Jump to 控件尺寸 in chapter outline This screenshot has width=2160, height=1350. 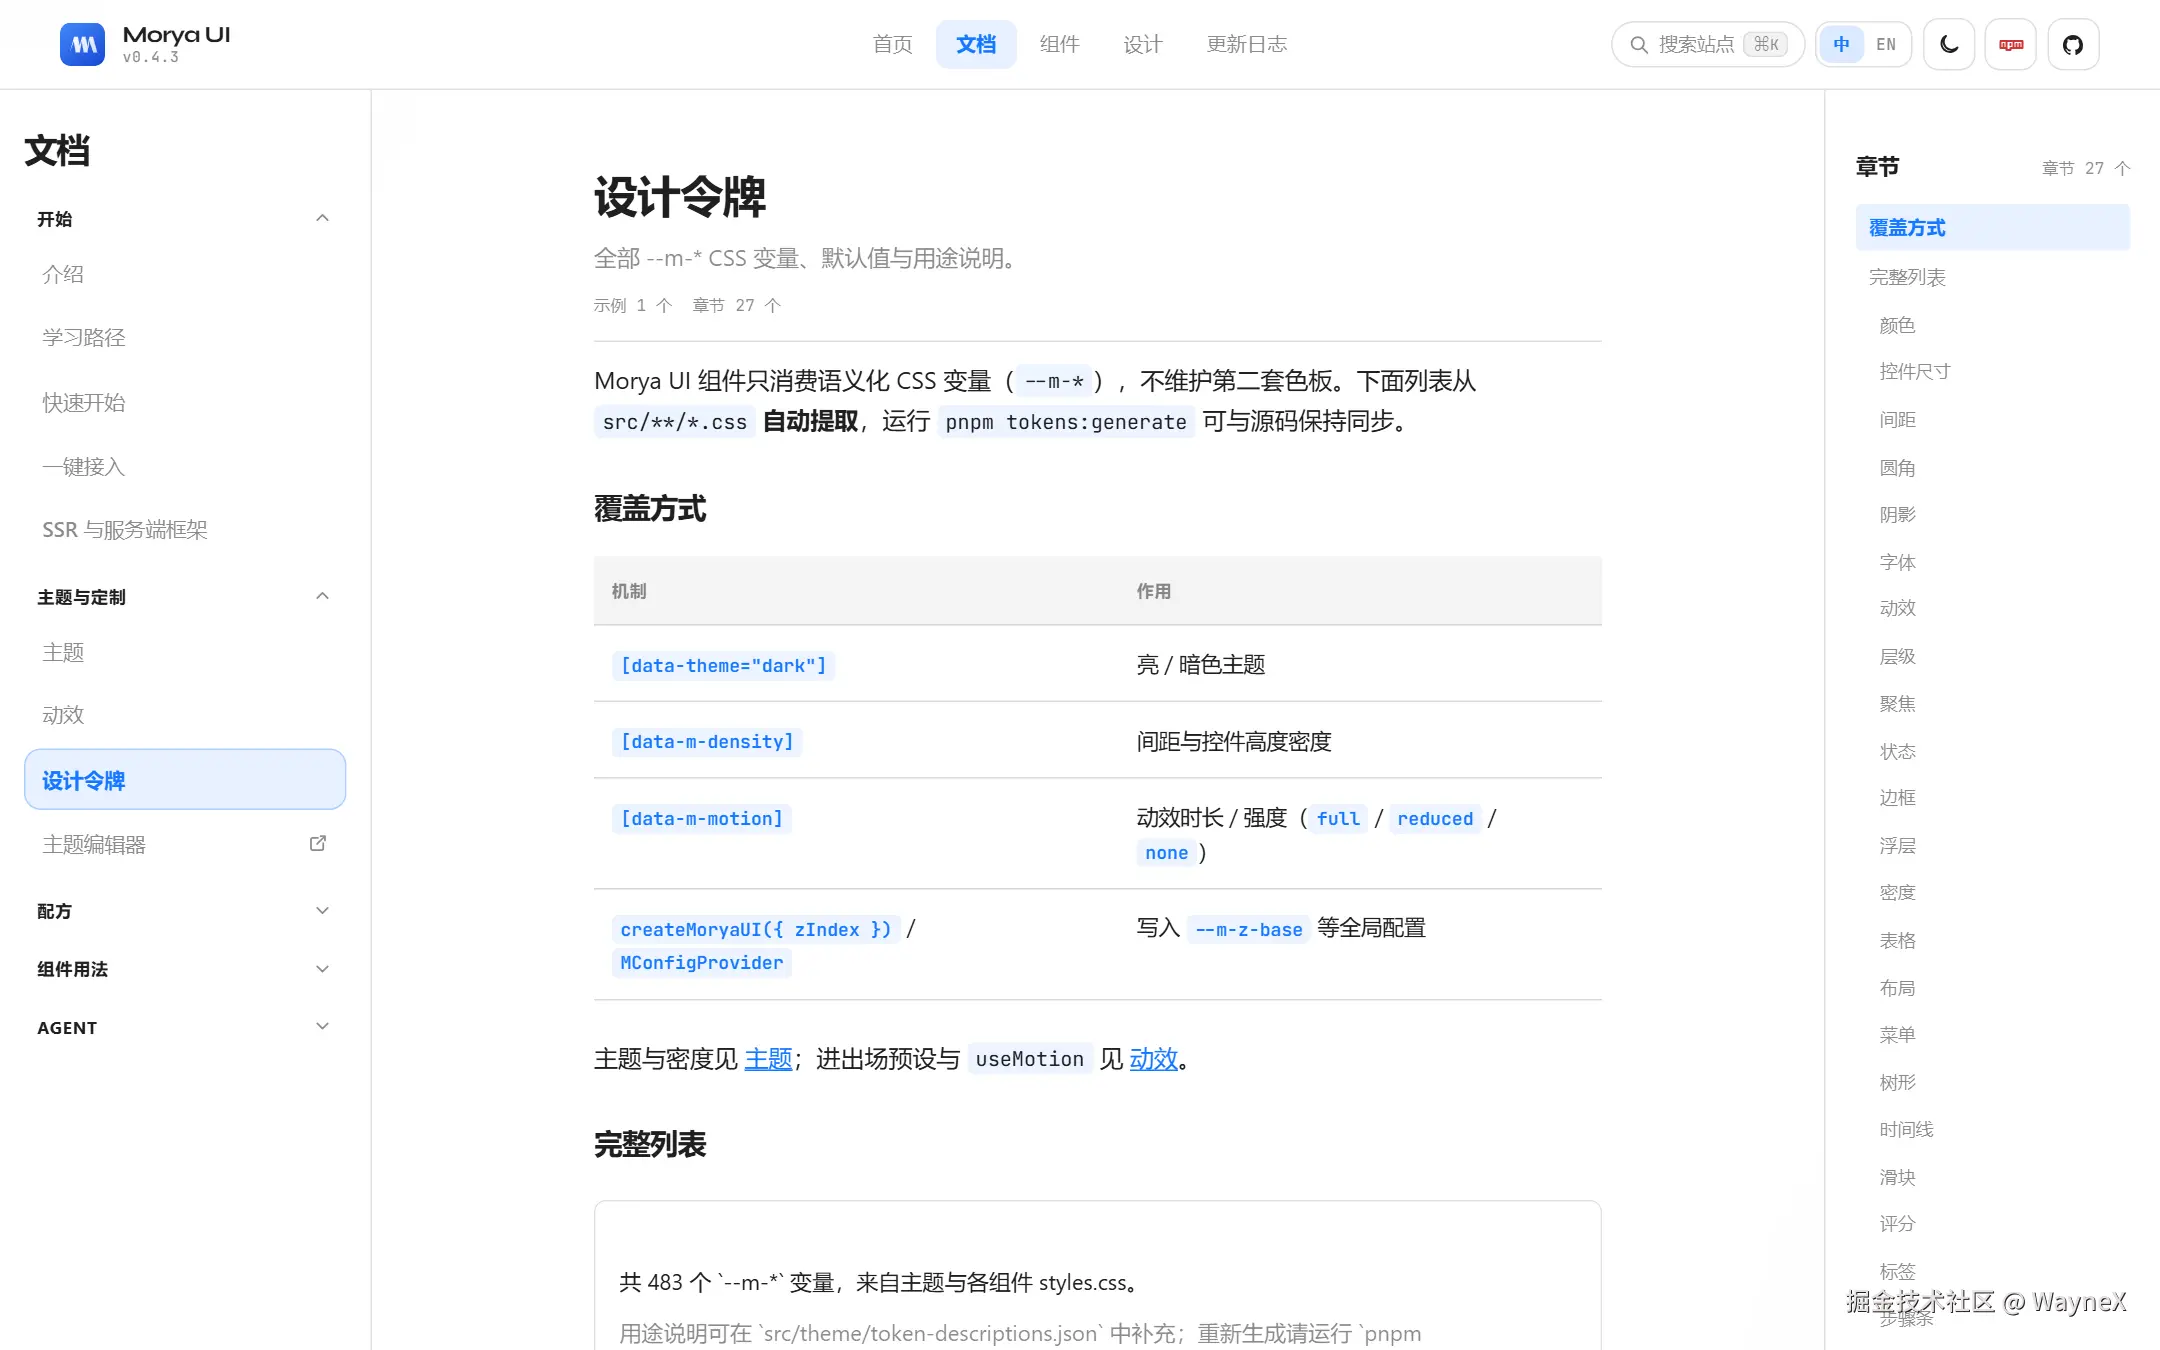1915,372
